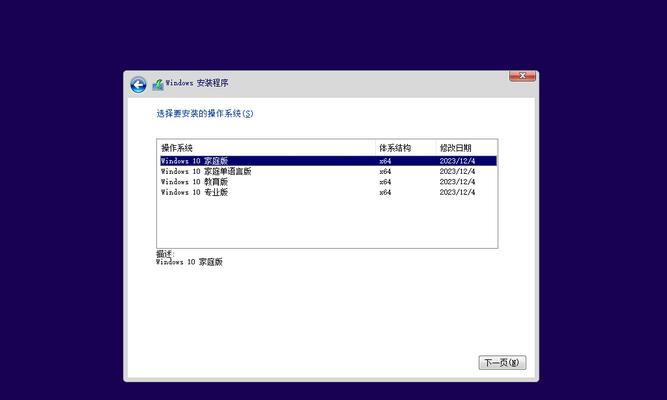The image size is (667, 400).
Task: Select Windows 10 家庭版 in the list
Action: point(328,161)
